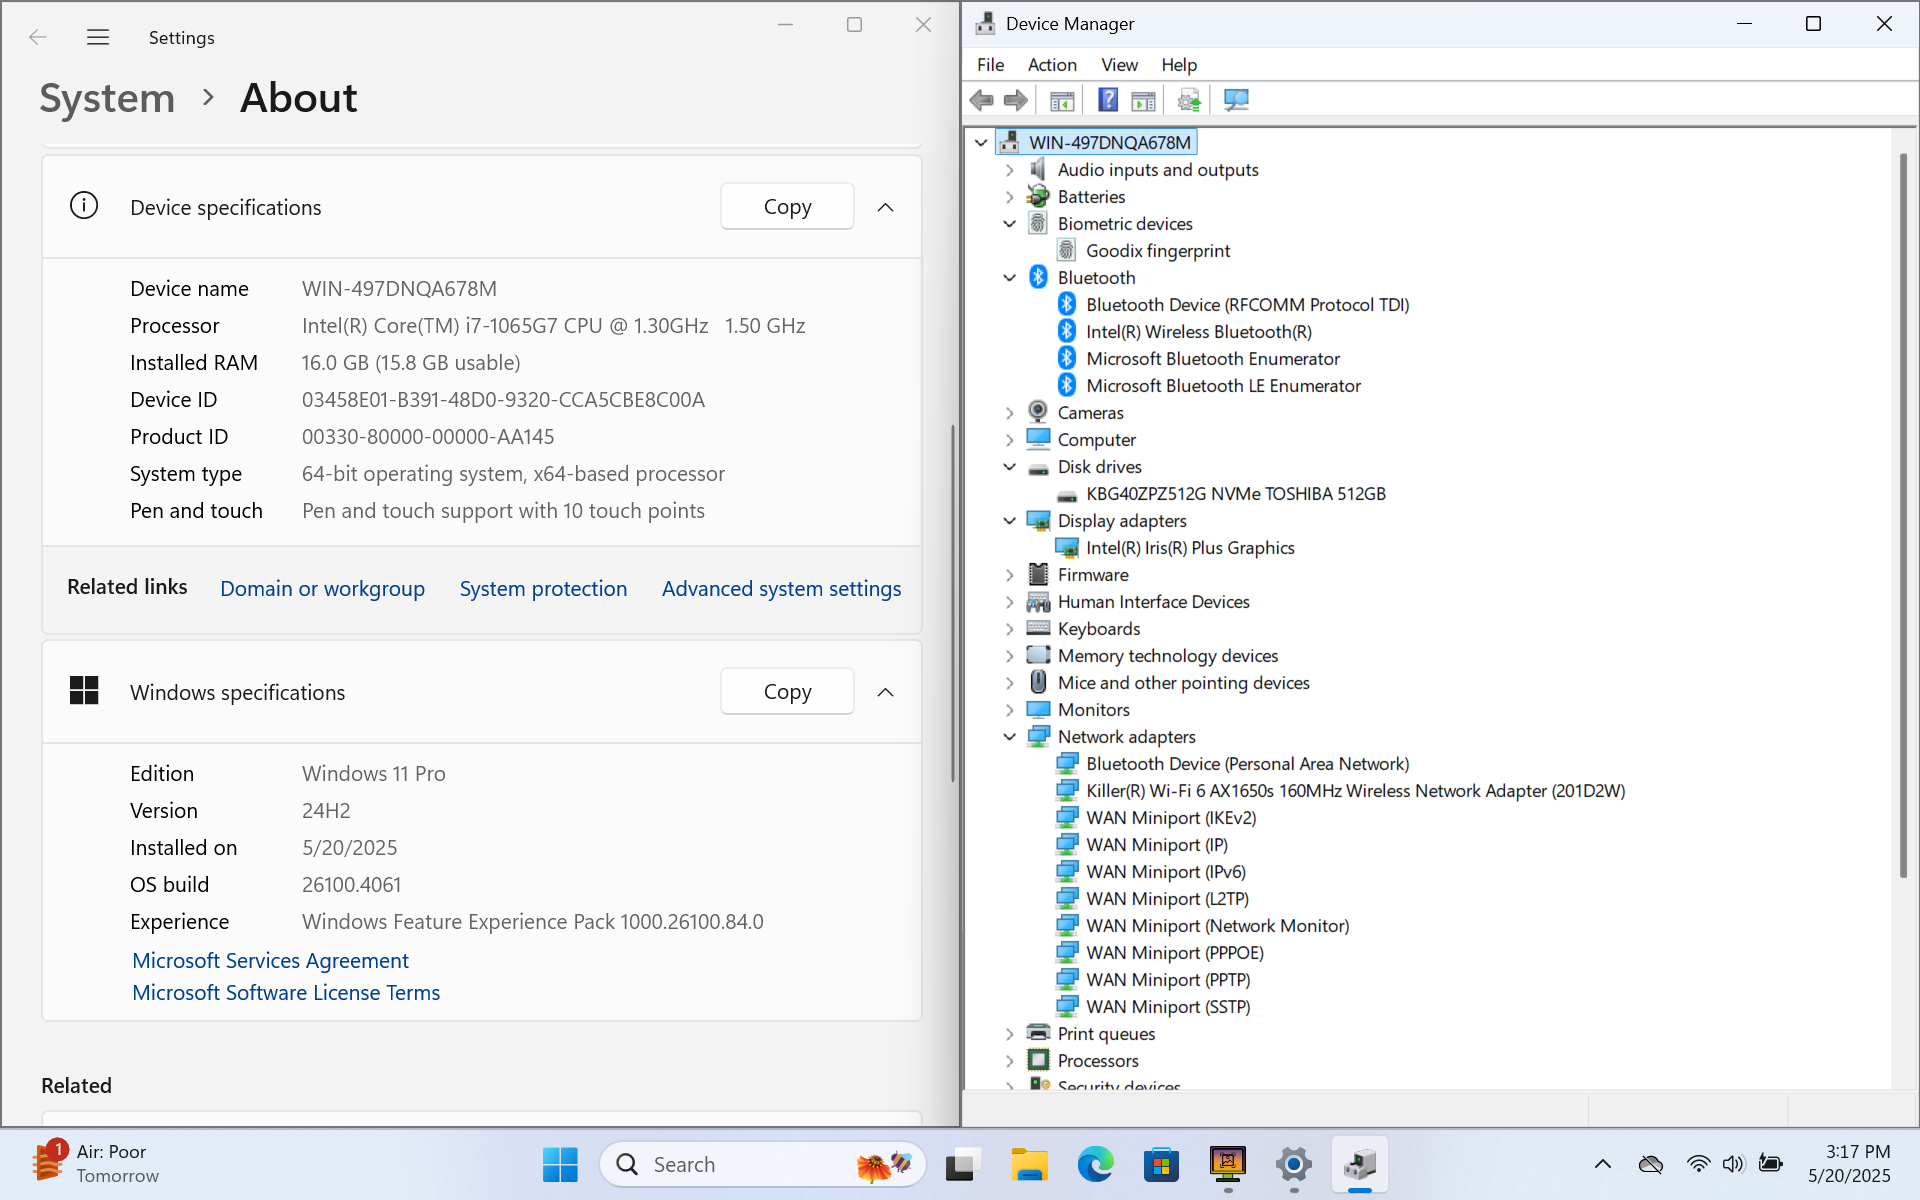The height and width of the screenshot is (1200, 1920).
Task: Expand the Cameras tree node
Action: [x=1010, y=413]
